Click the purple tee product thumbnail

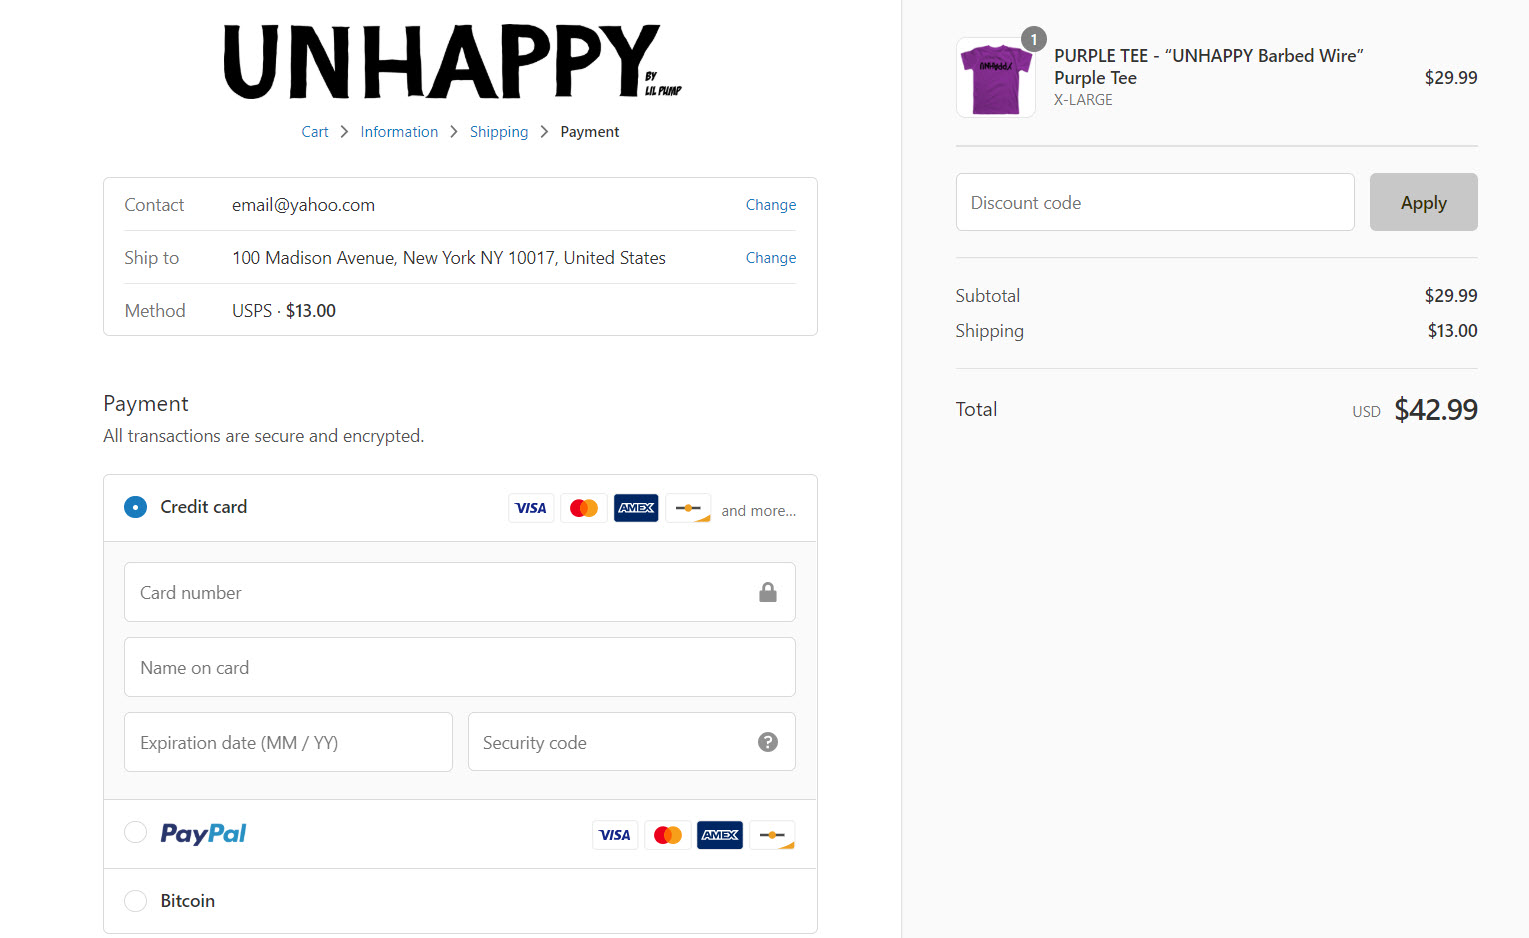995,78
